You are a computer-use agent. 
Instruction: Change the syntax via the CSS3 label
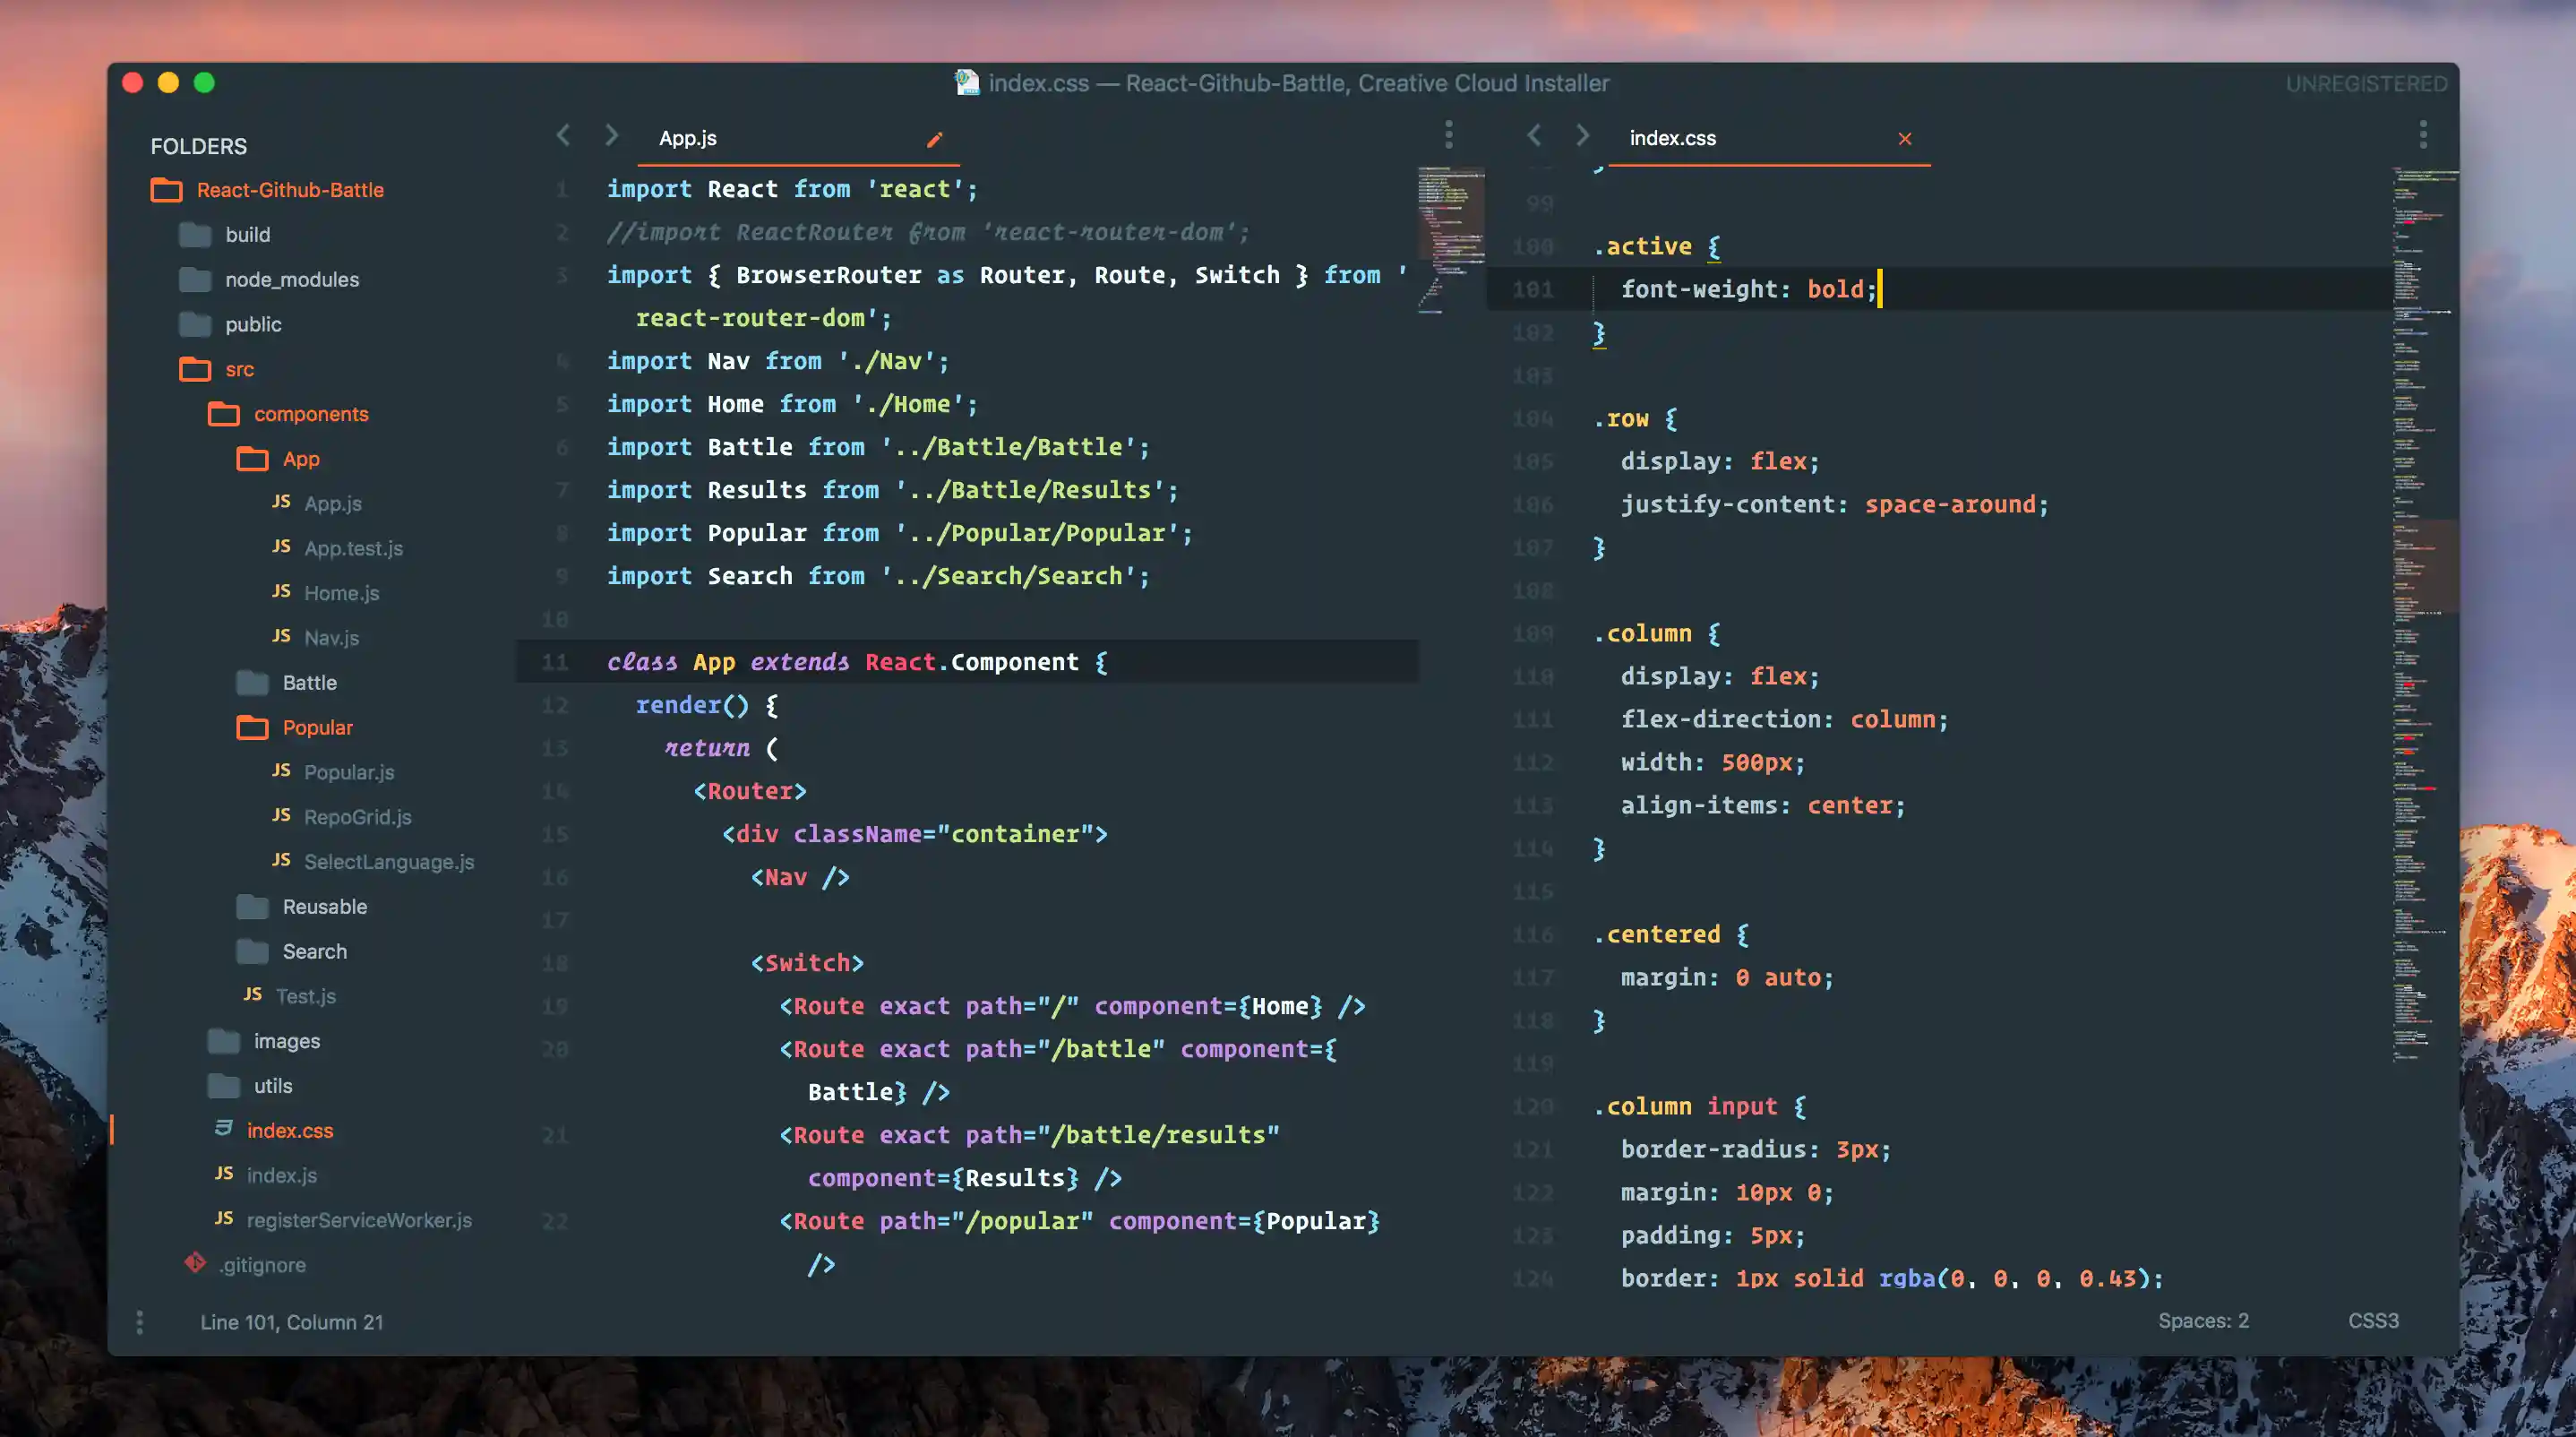tap(2372, 1320)
